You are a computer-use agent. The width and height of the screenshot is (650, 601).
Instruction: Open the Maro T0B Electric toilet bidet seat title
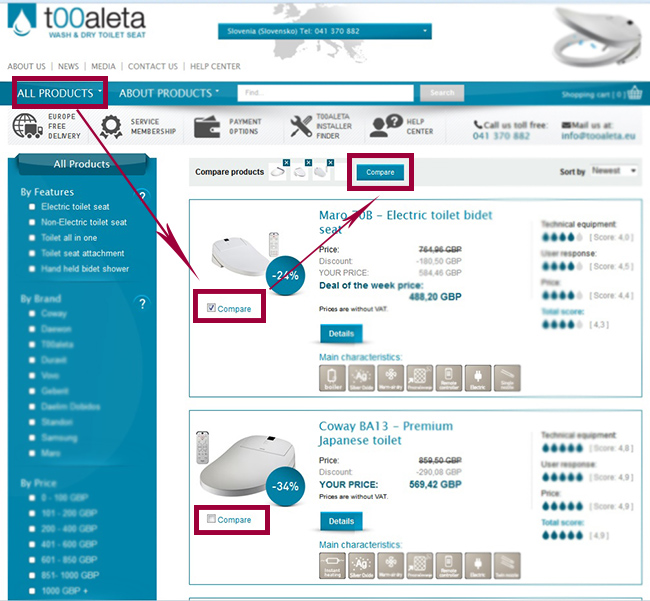[x=405, y=222]
